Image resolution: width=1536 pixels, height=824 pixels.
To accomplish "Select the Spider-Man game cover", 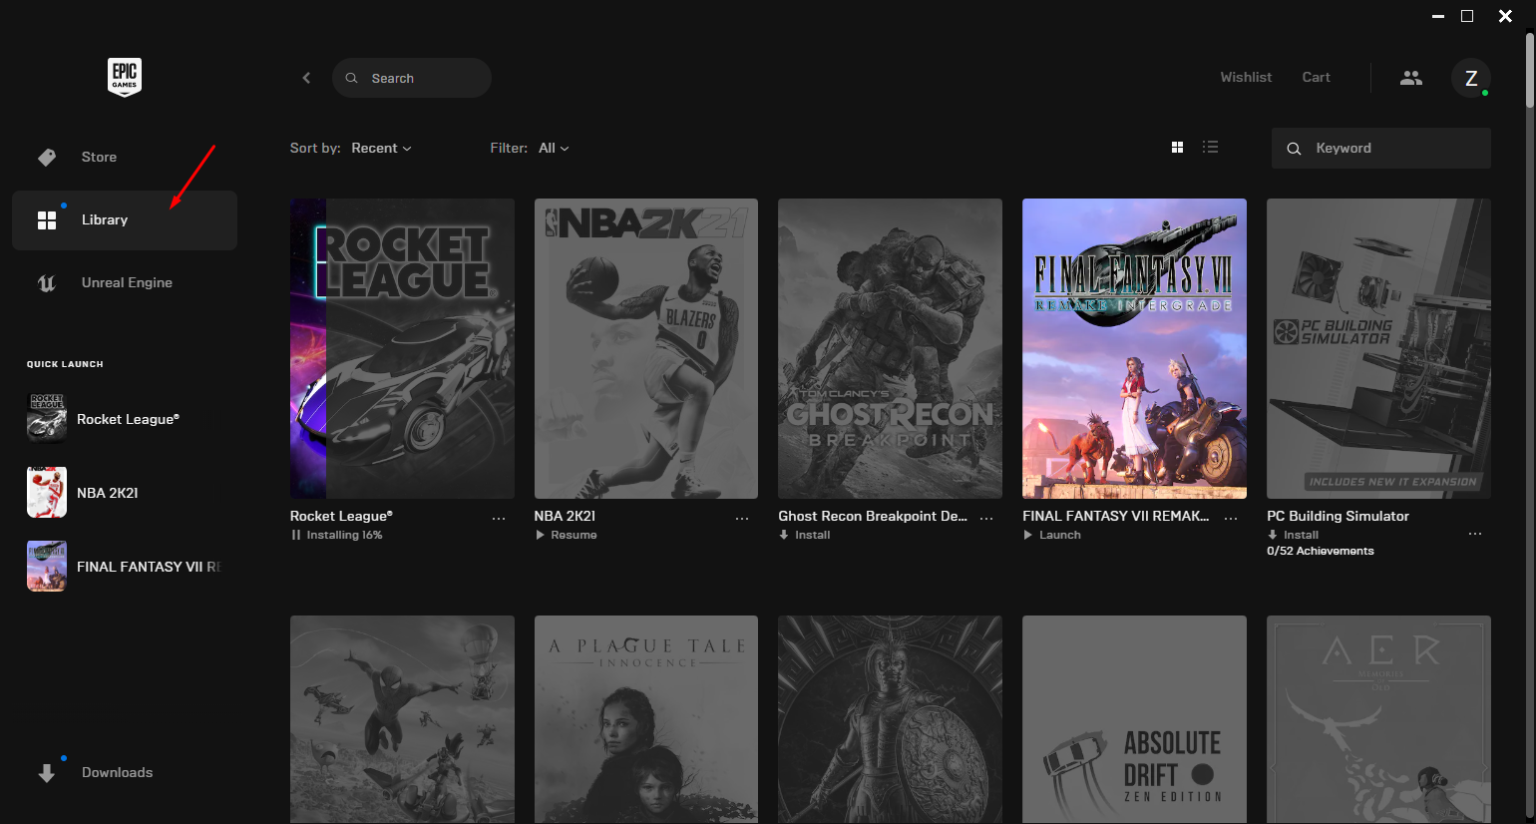I will 402,719.
